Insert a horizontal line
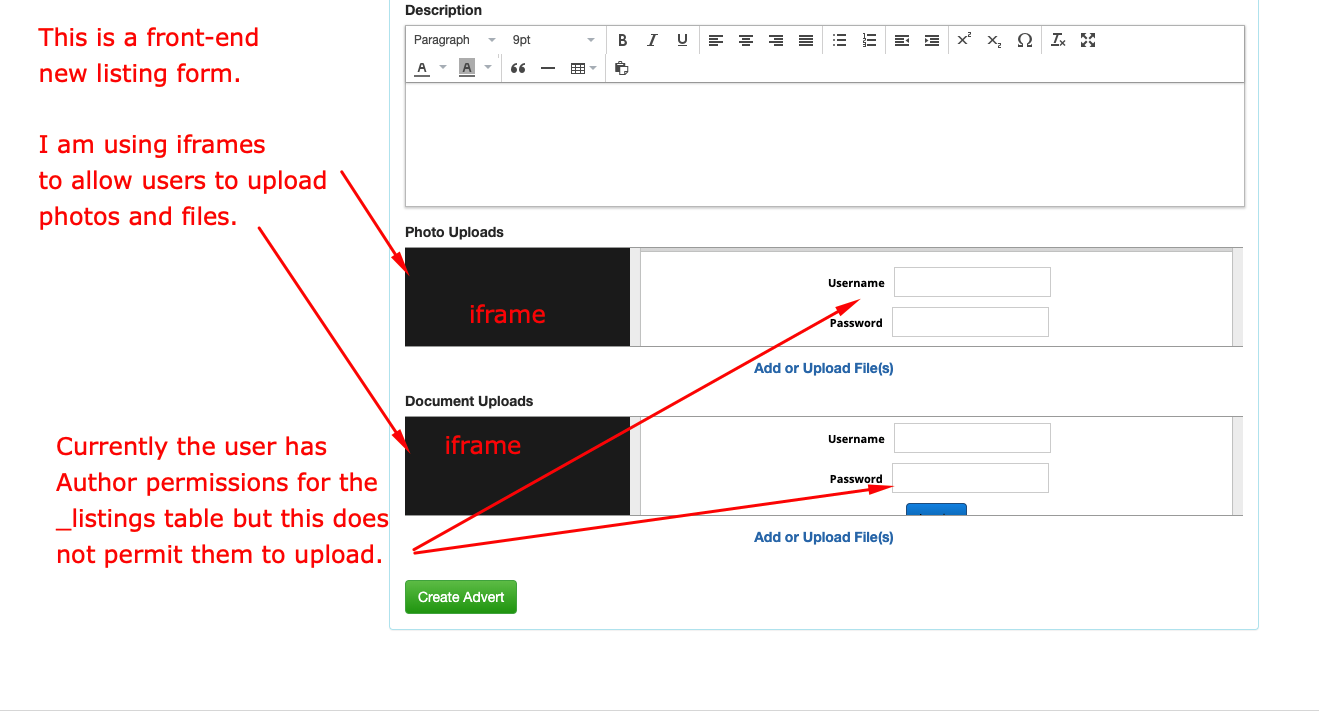The image size is (1319, 724). 547,68
